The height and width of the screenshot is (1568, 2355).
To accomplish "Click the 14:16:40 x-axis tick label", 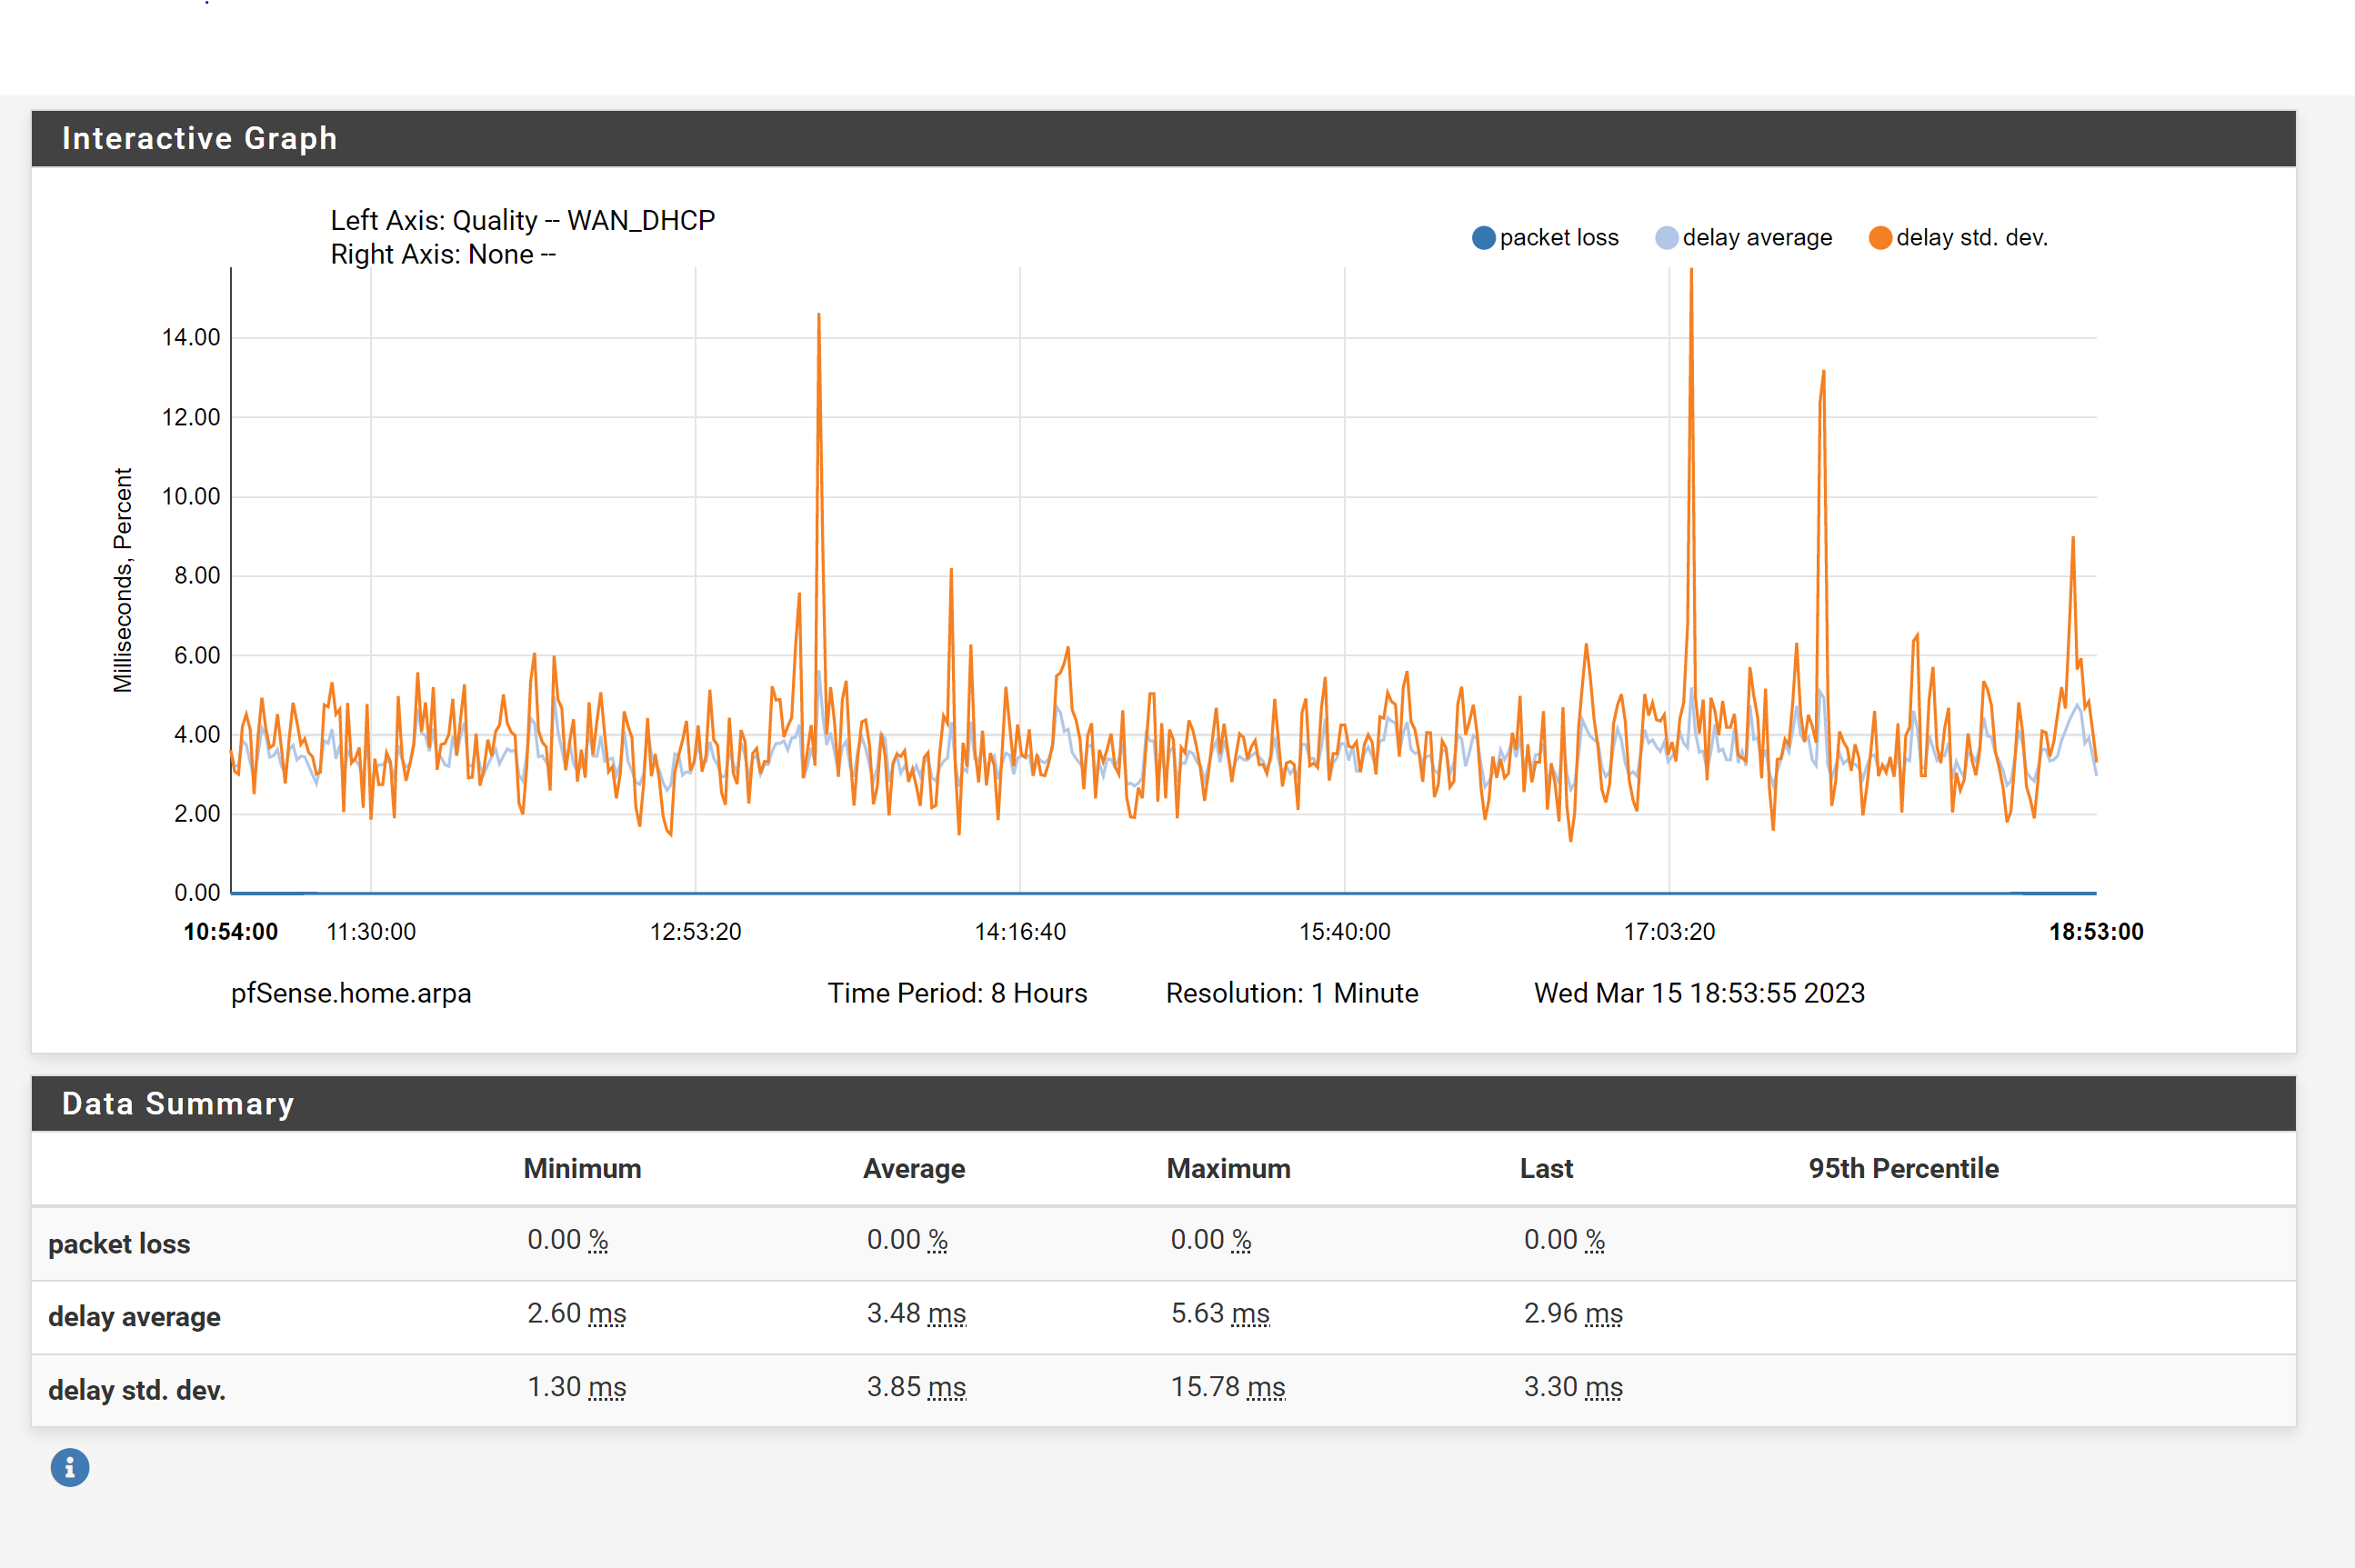I will (1020, 932).
